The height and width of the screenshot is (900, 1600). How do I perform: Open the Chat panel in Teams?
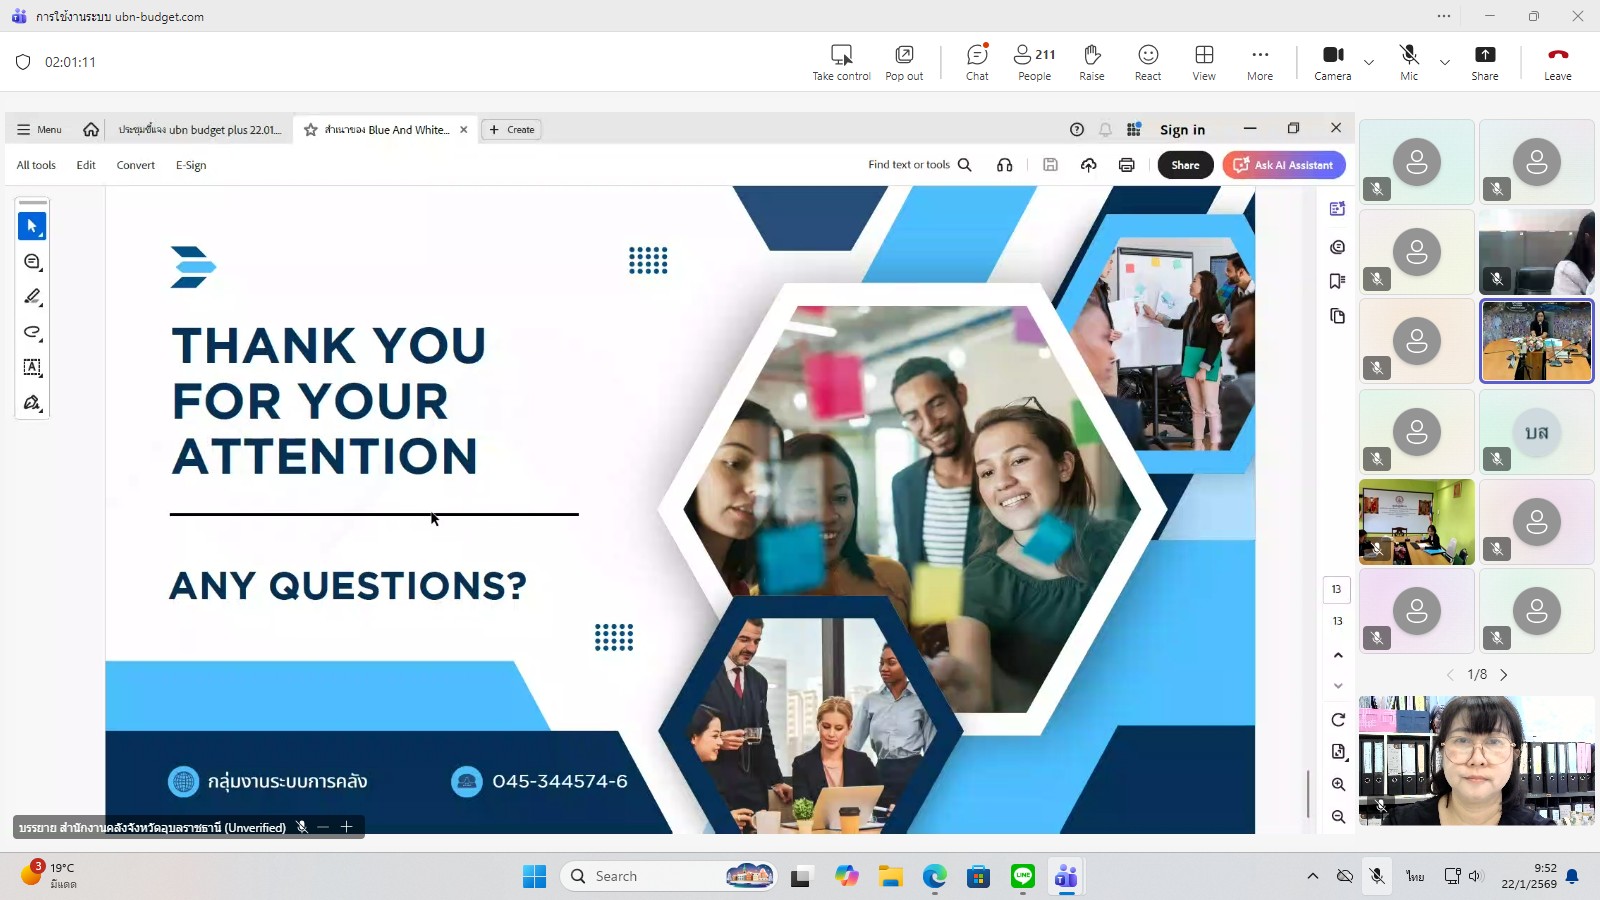(x=977, y=62)
